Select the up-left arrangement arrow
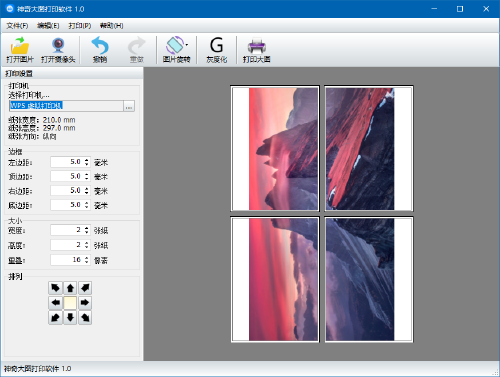Screen dimensions: 500x377 55,288
